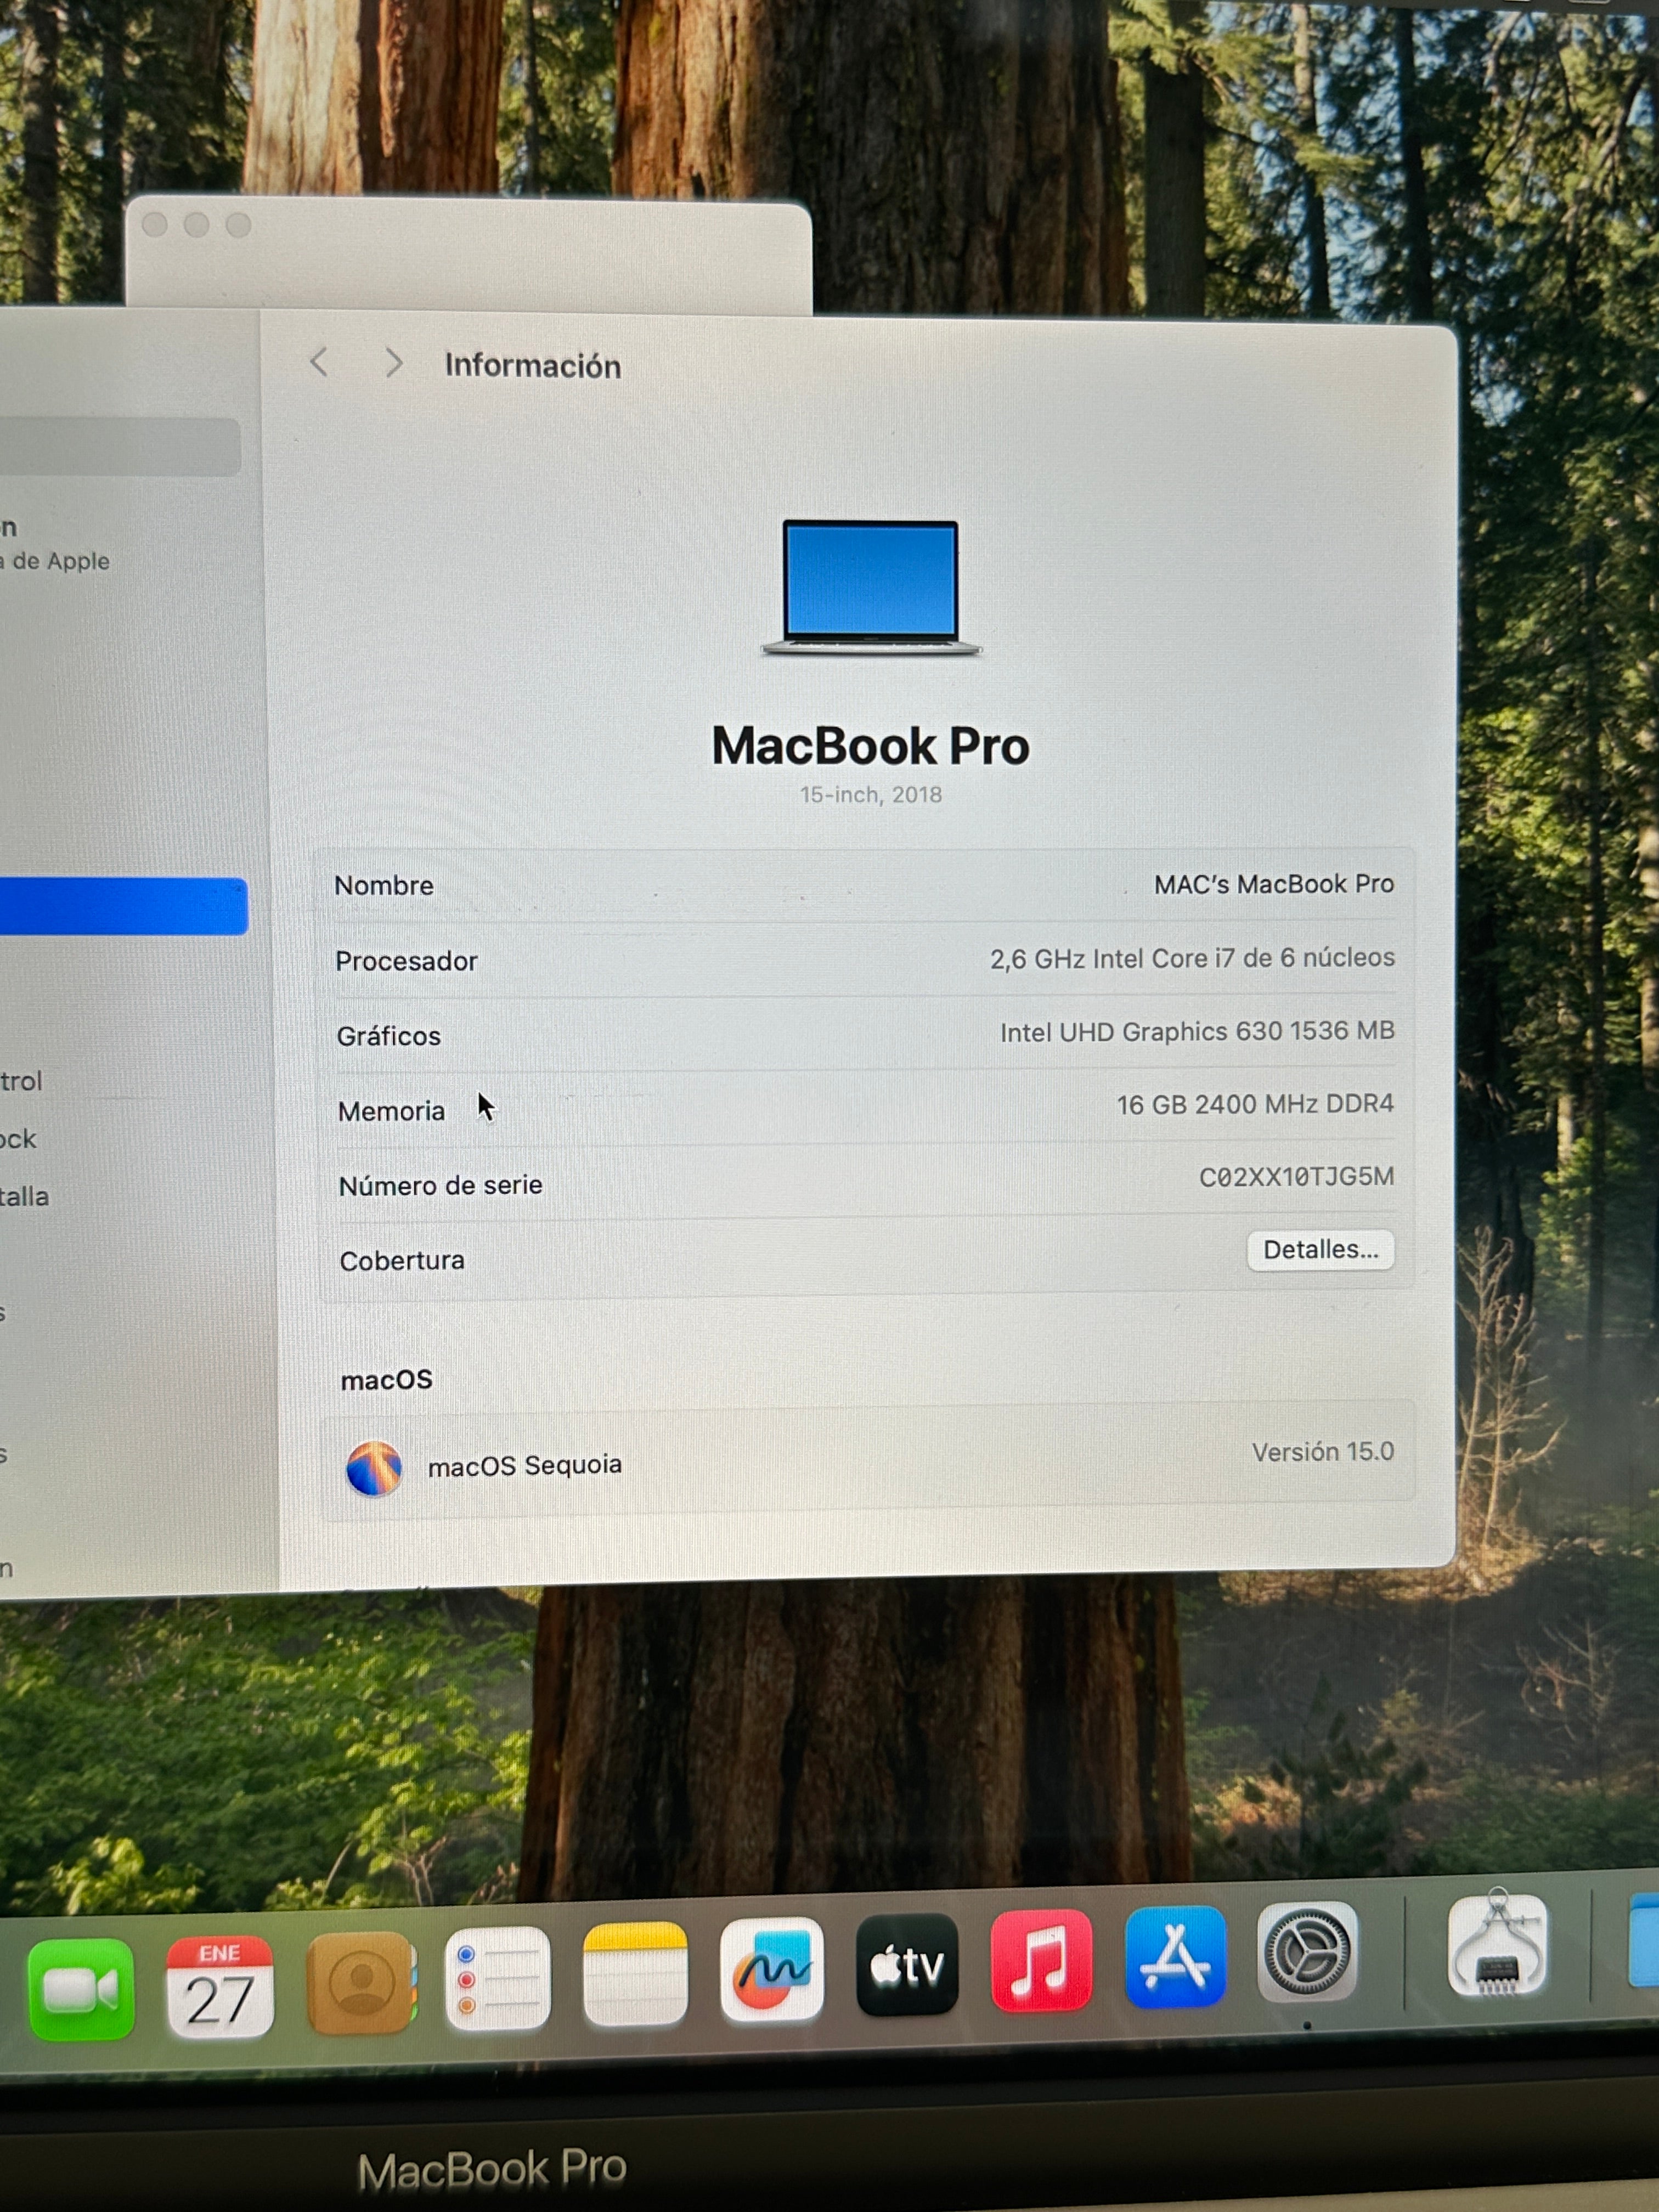Click the MacBook Pro laptop image
This screenshot has height=2212, width=1659.
[871, 588]
